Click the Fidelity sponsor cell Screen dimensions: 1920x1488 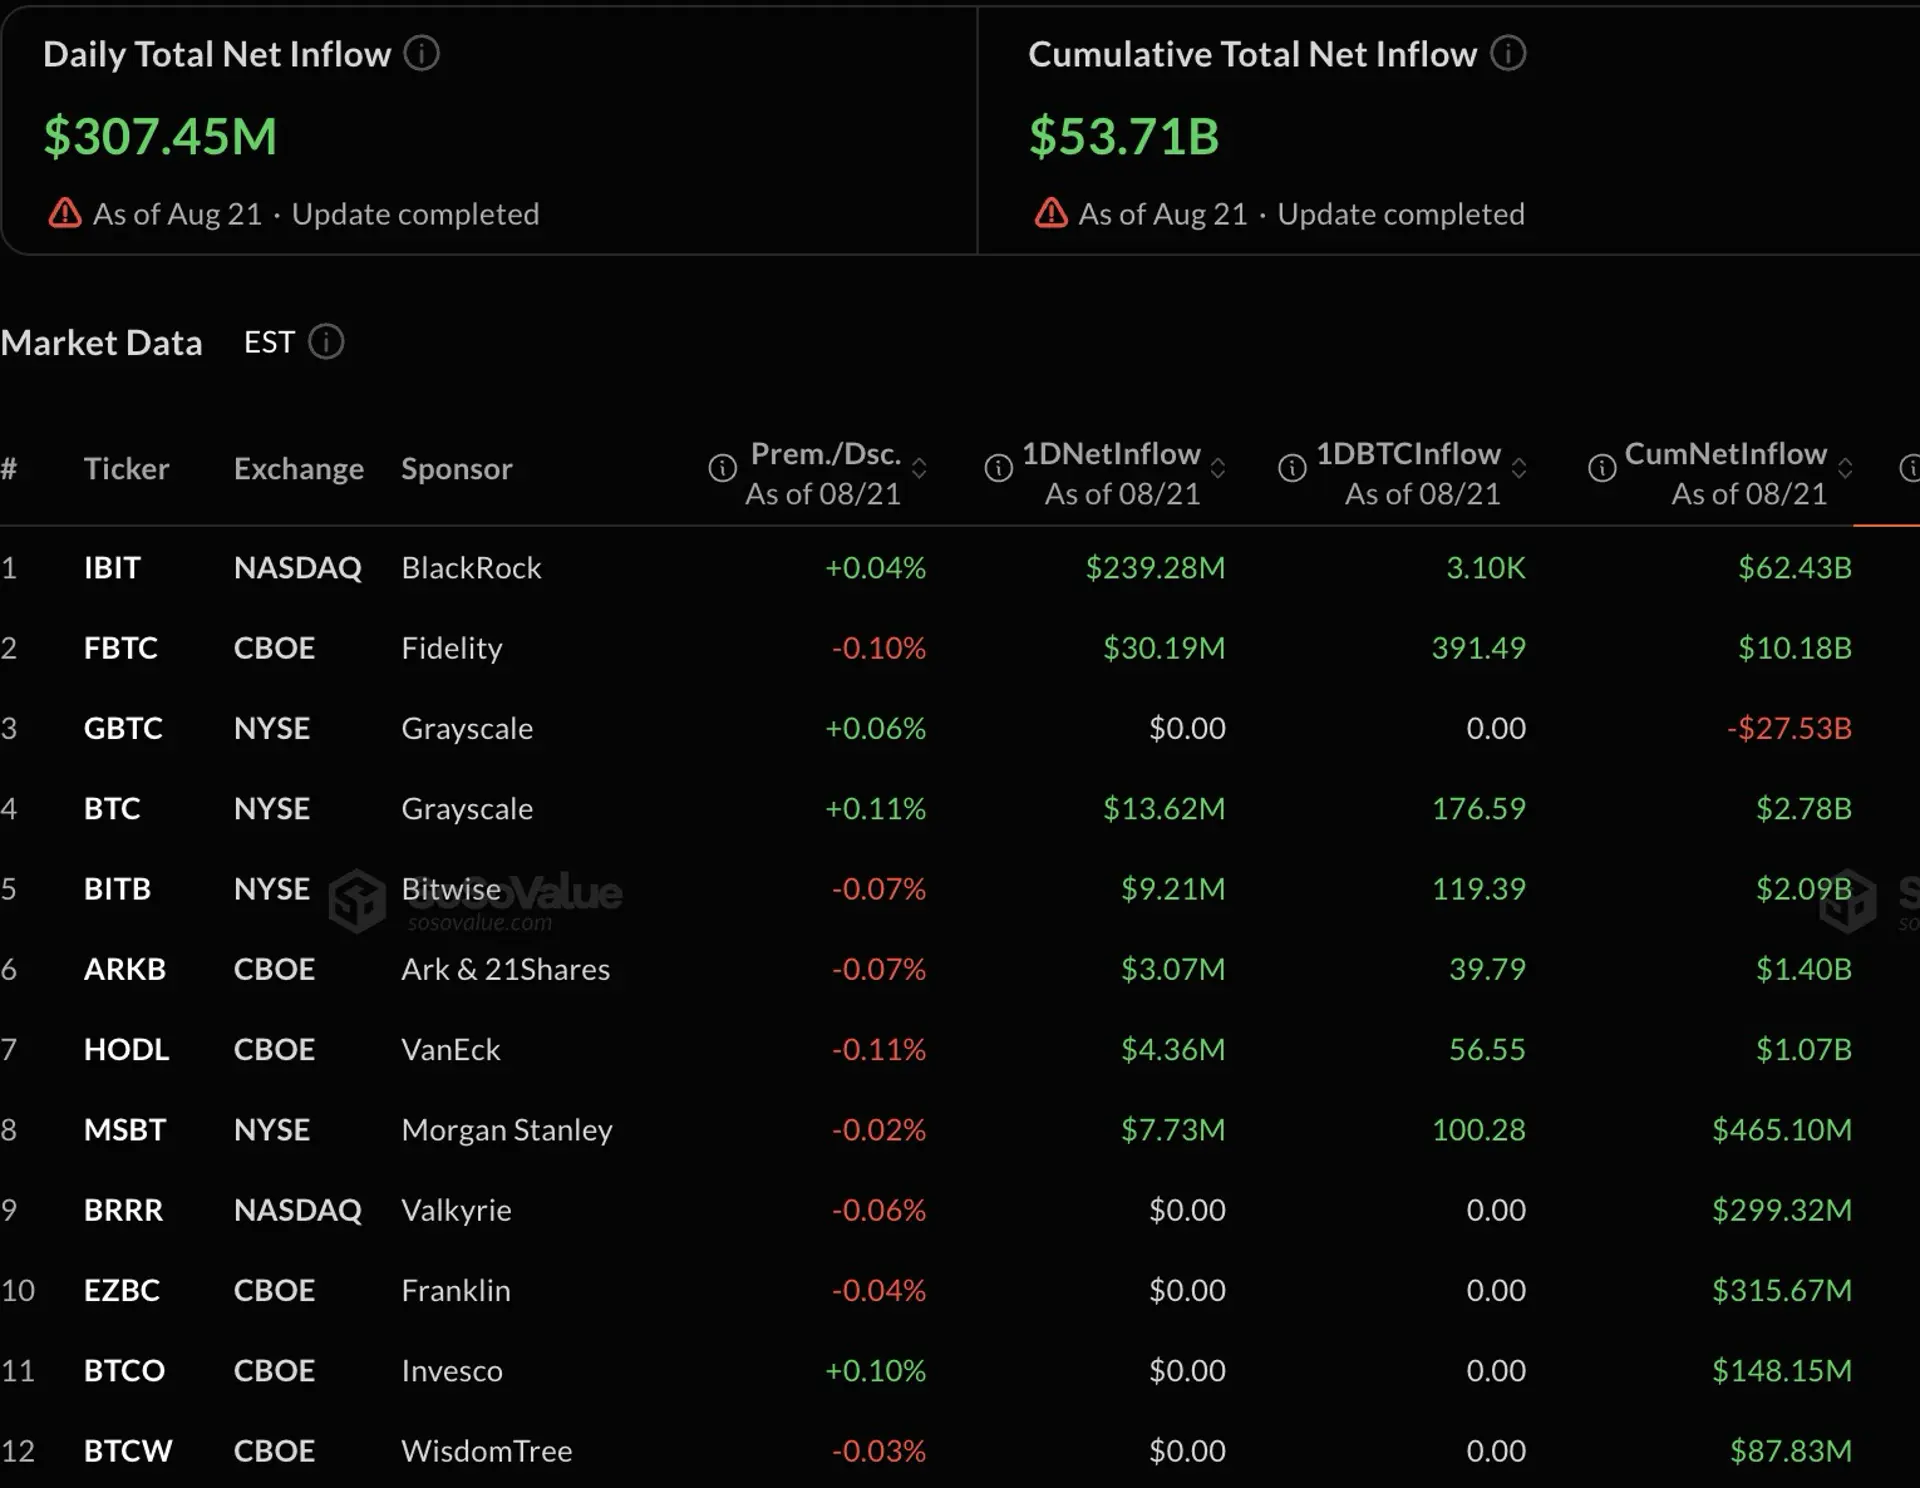click(452, 648)
